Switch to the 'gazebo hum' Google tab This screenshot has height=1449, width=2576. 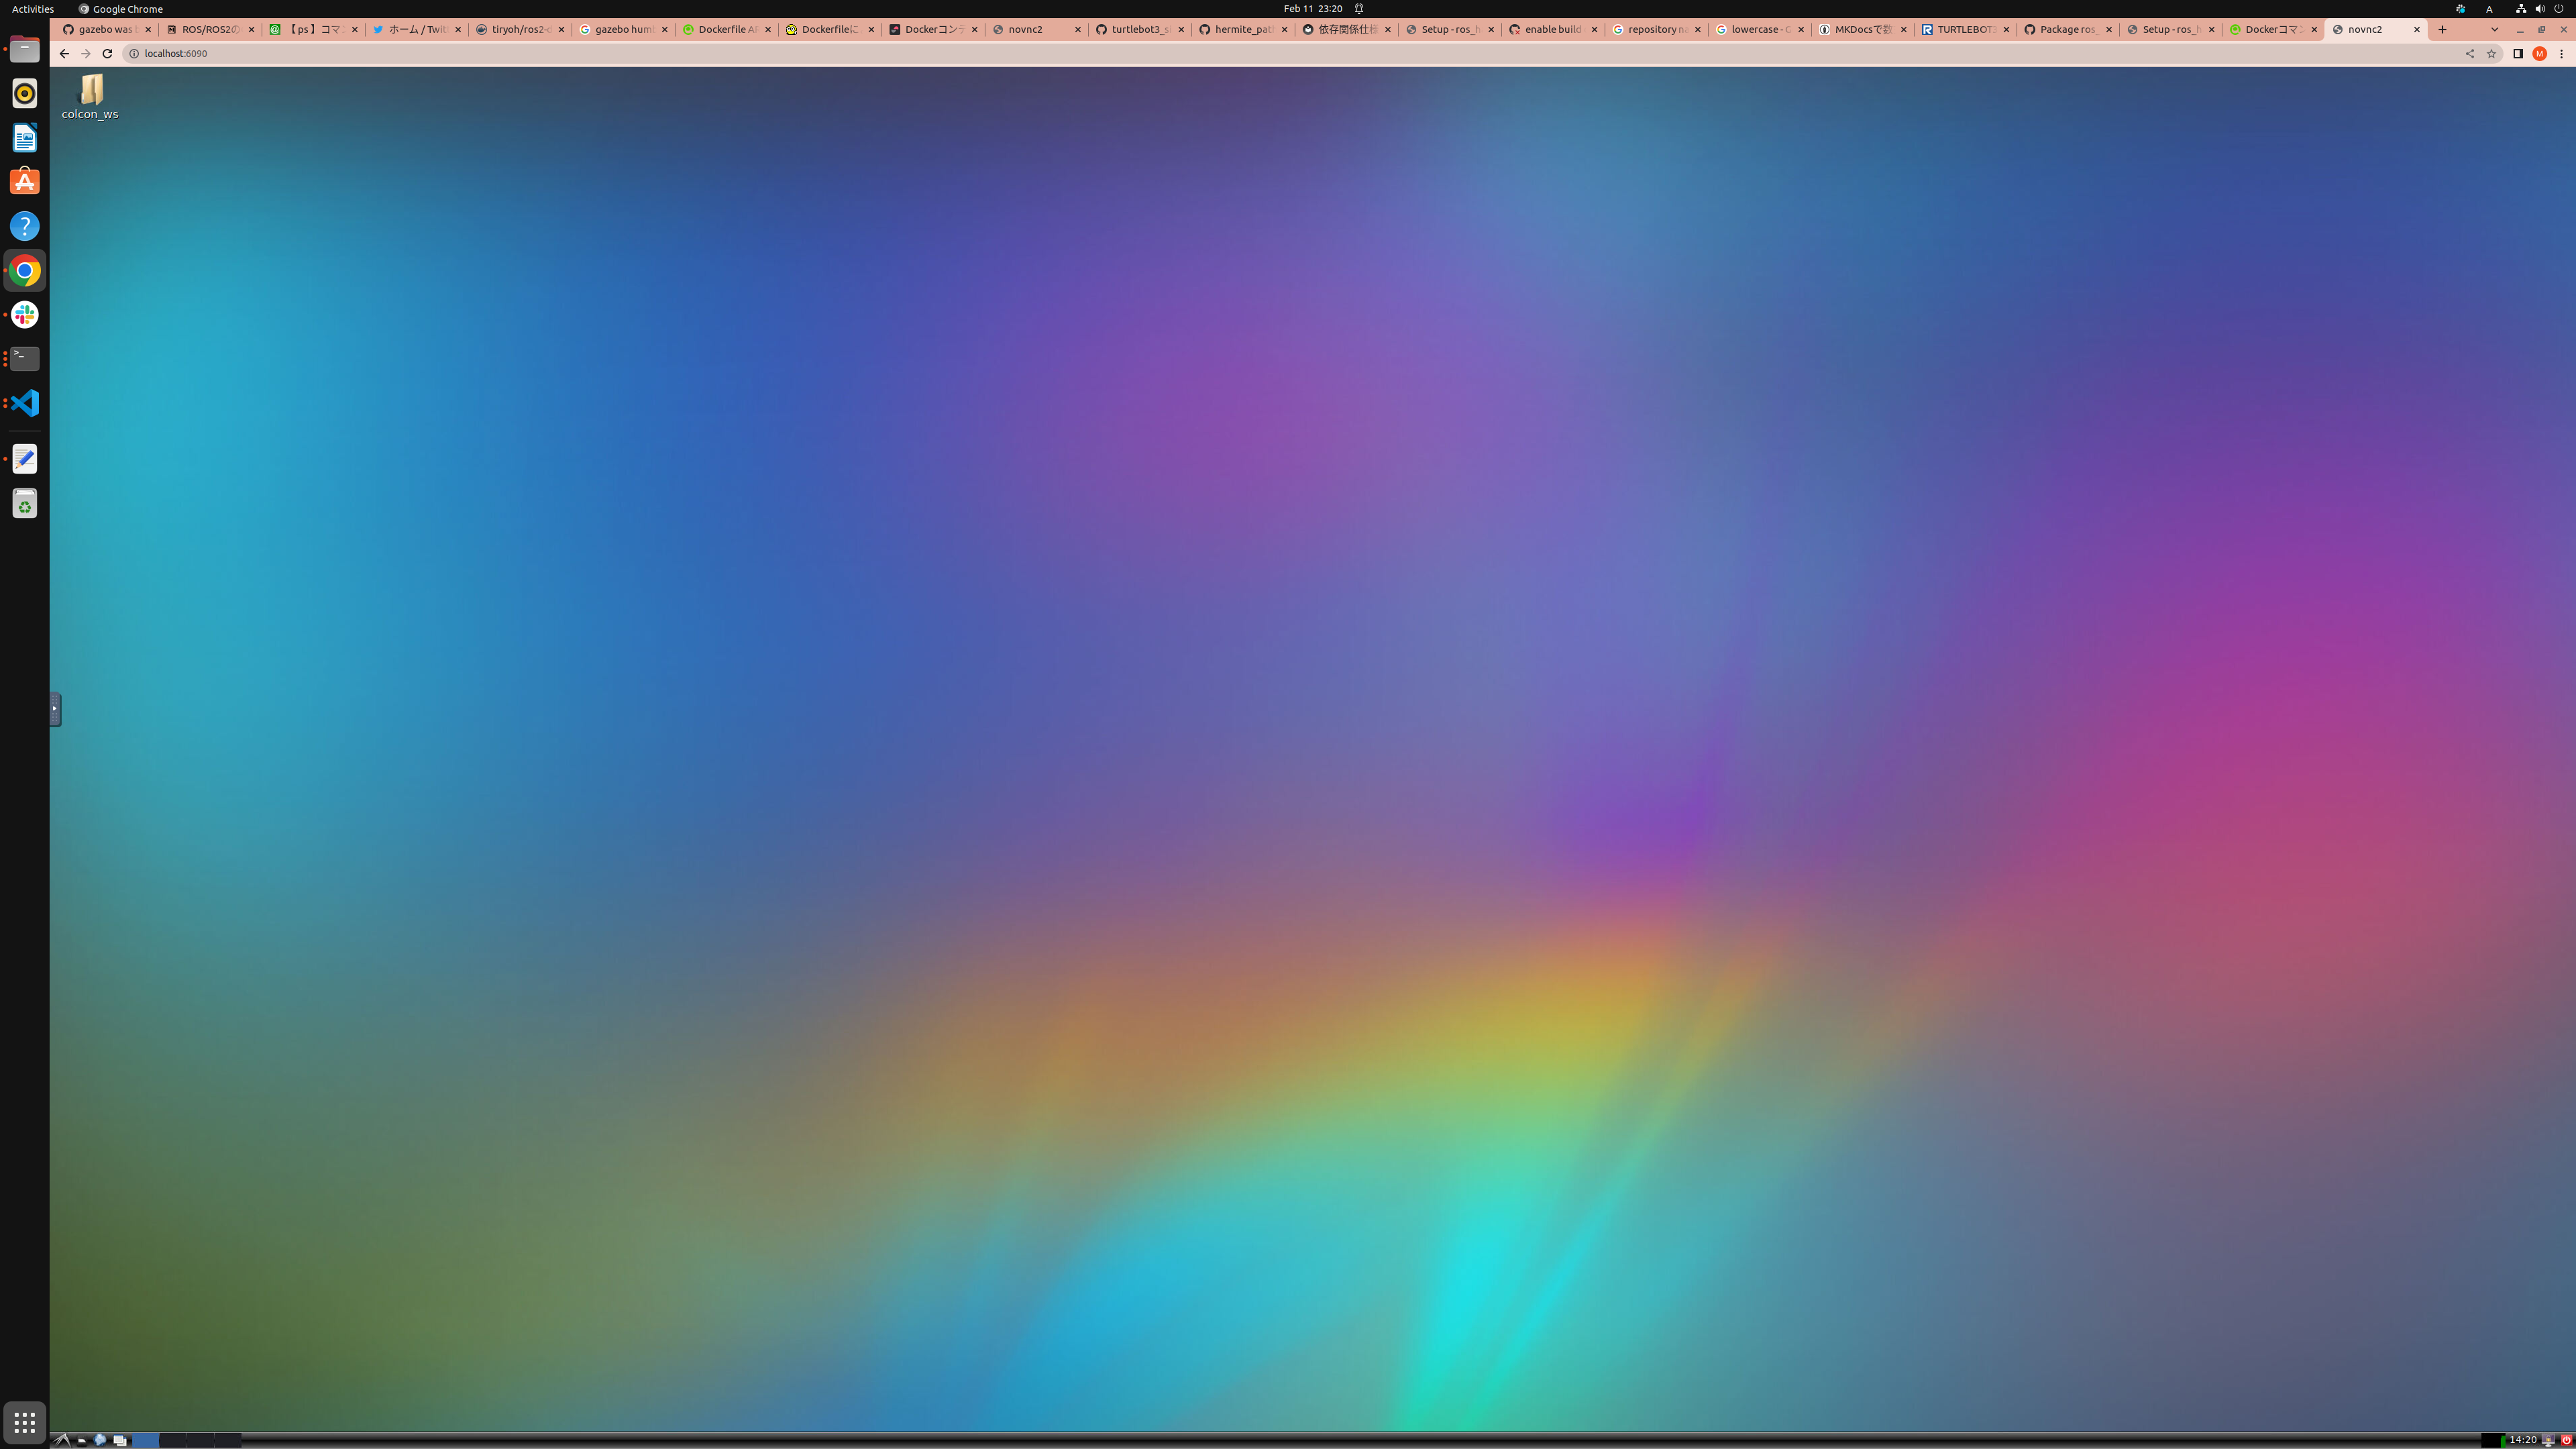pyautogui.click(x=622, y=30)
